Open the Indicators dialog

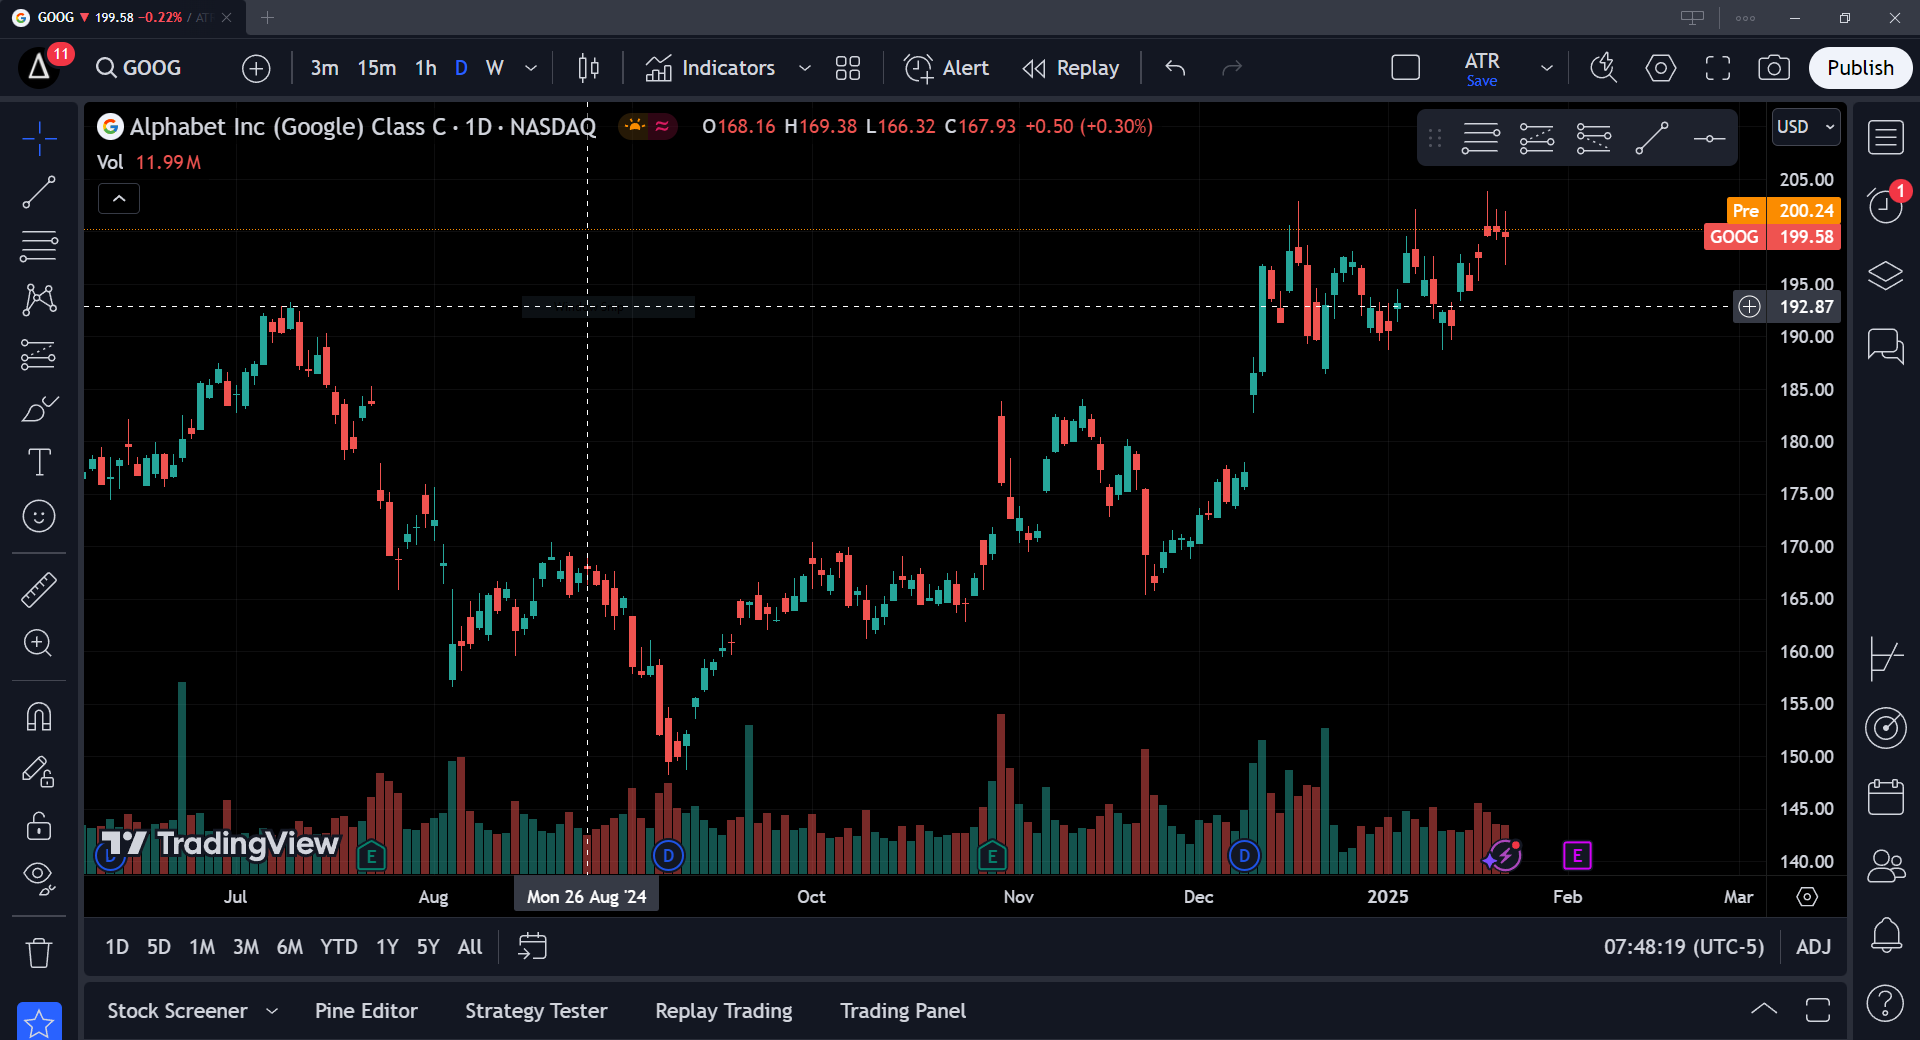[x=710, y=68]
